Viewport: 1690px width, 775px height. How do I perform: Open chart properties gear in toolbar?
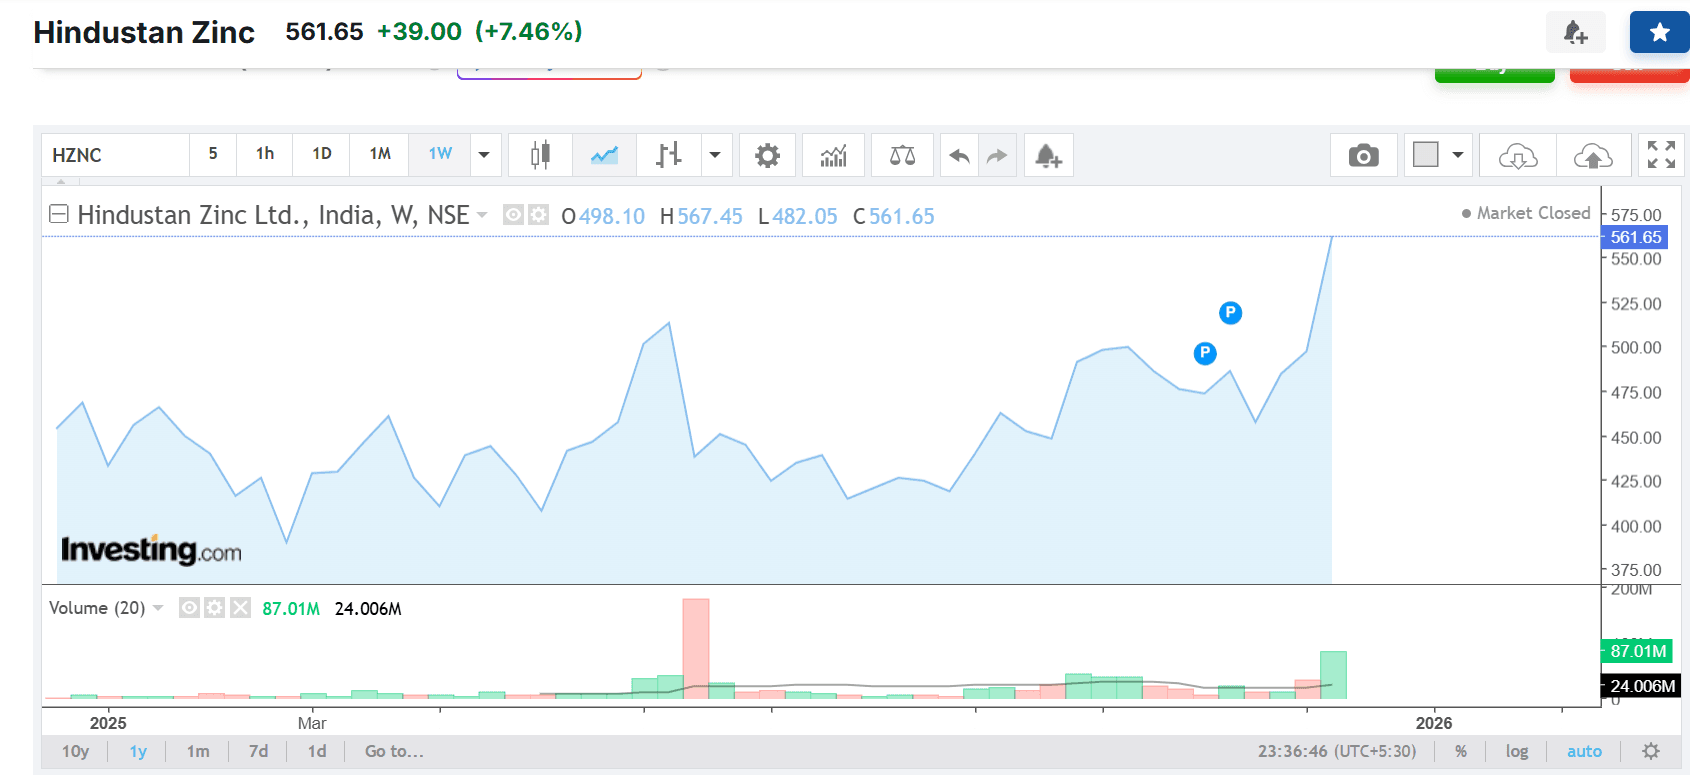pyautogui.click(x=767, y=155)
